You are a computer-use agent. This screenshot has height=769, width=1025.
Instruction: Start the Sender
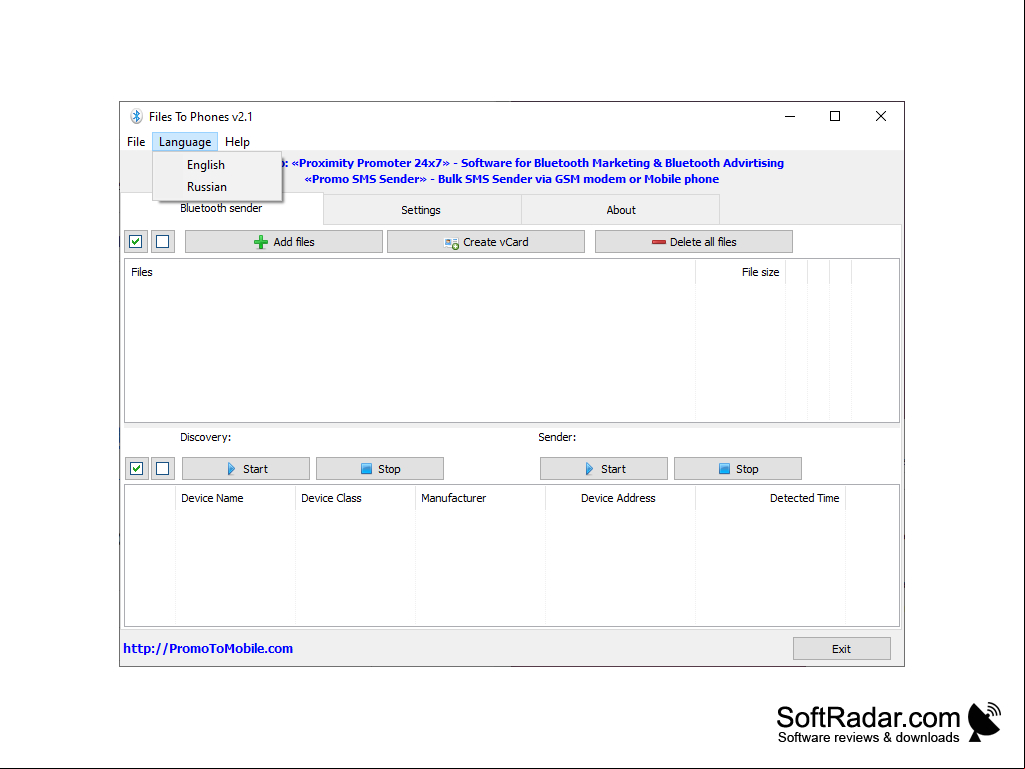tap(603, 468)
